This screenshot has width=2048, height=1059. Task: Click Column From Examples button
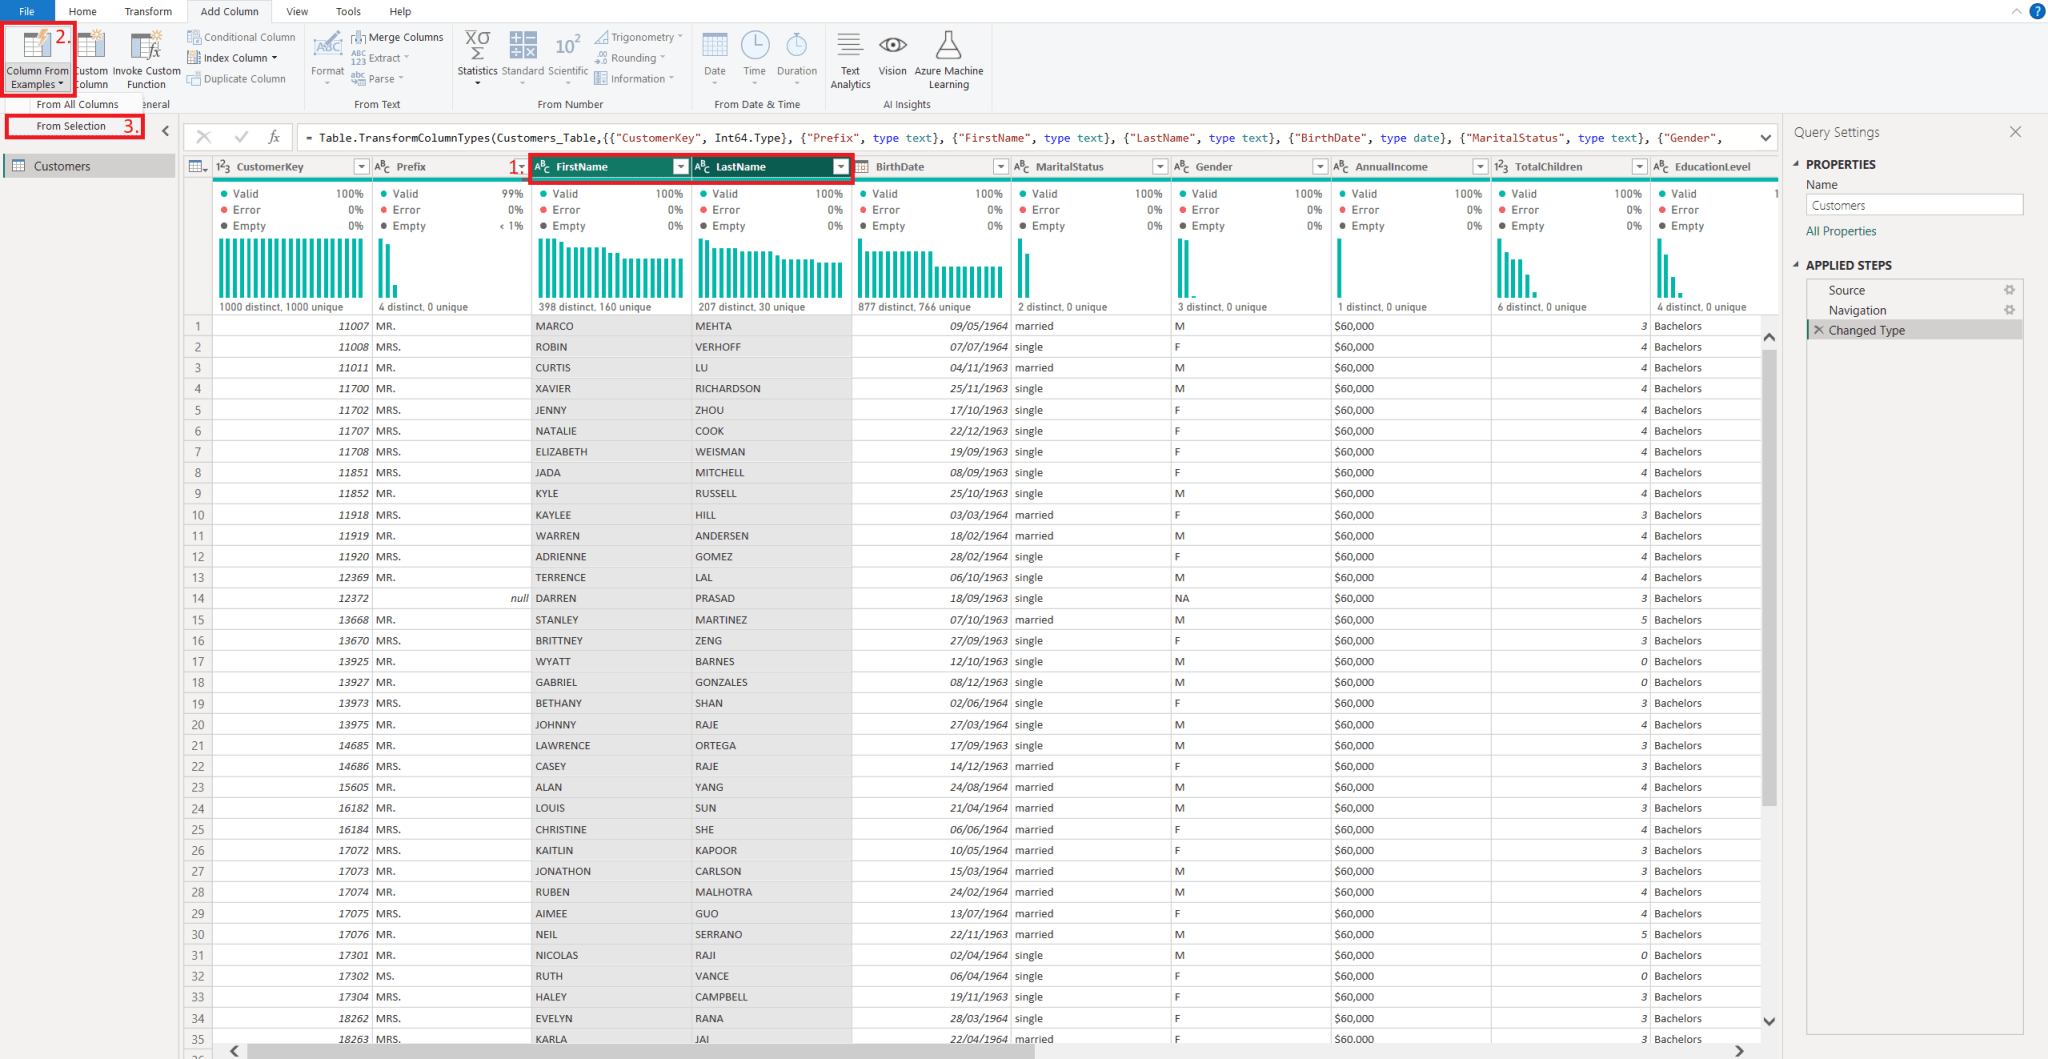coord(37,58)
